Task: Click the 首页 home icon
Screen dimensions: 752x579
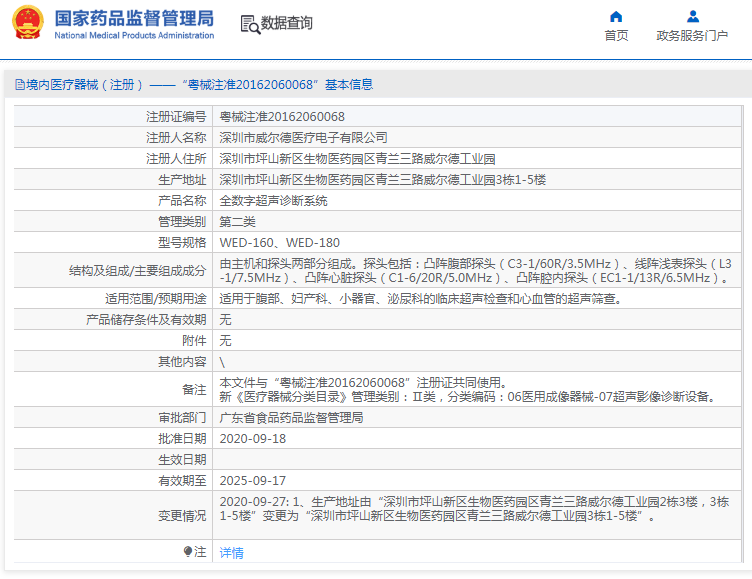Action: (x=616, y=17)
